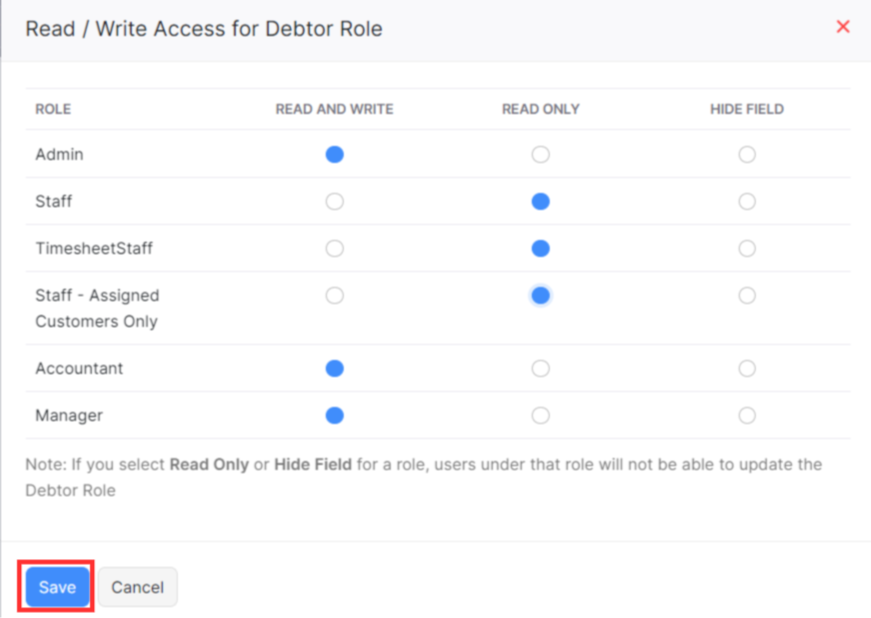
Task: Hide field from Staff - Assigned Customers Only
Action: tap(746, 295)
